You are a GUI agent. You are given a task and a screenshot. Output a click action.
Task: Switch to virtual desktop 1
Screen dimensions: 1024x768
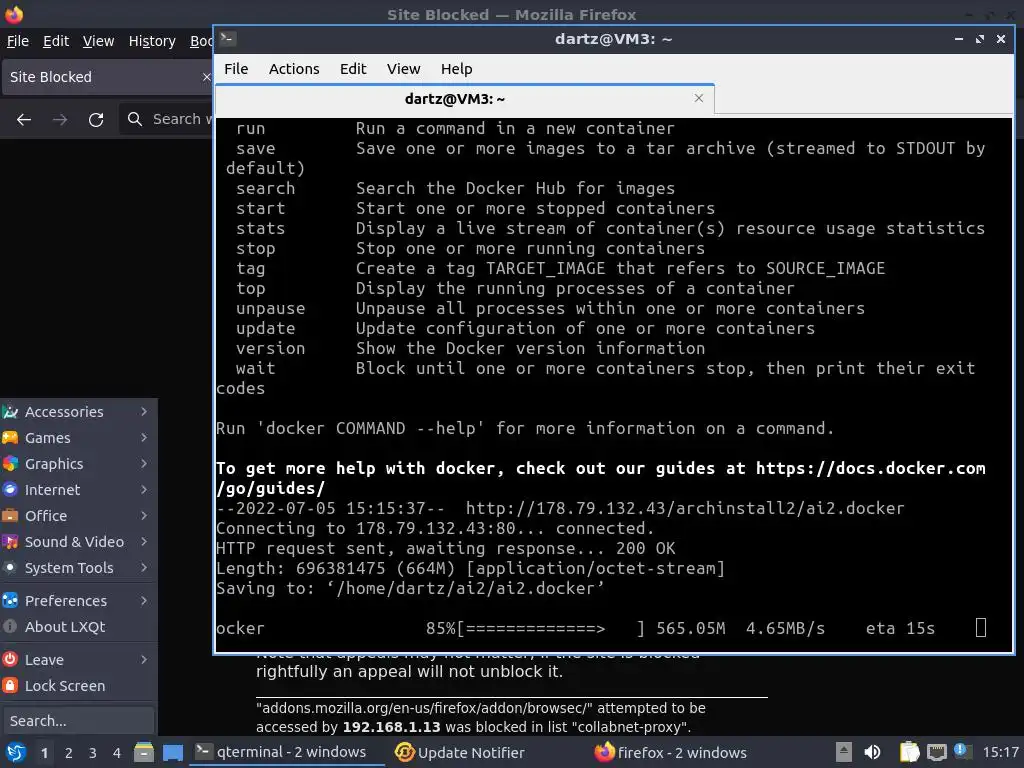click(44, 753)
